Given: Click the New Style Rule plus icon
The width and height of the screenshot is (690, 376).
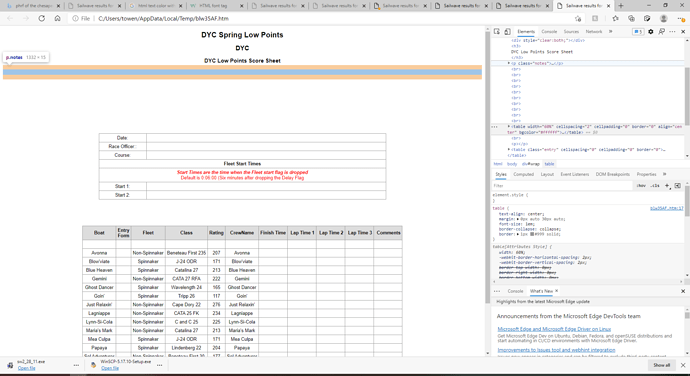Looking at the screenshot, I should (667, 186).
